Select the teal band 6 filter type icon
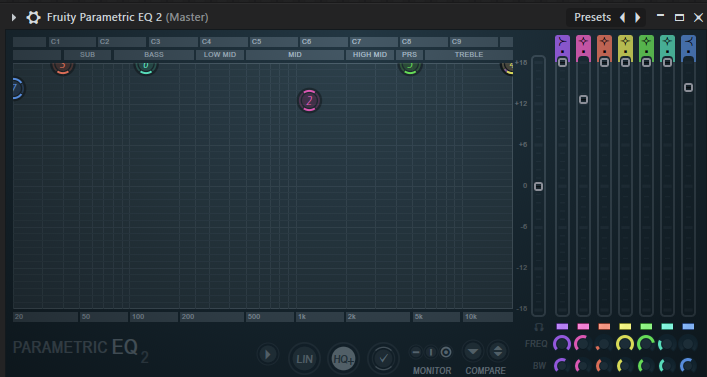The width and height of the screenshot is (707, 377). click(x=667, y=42)
